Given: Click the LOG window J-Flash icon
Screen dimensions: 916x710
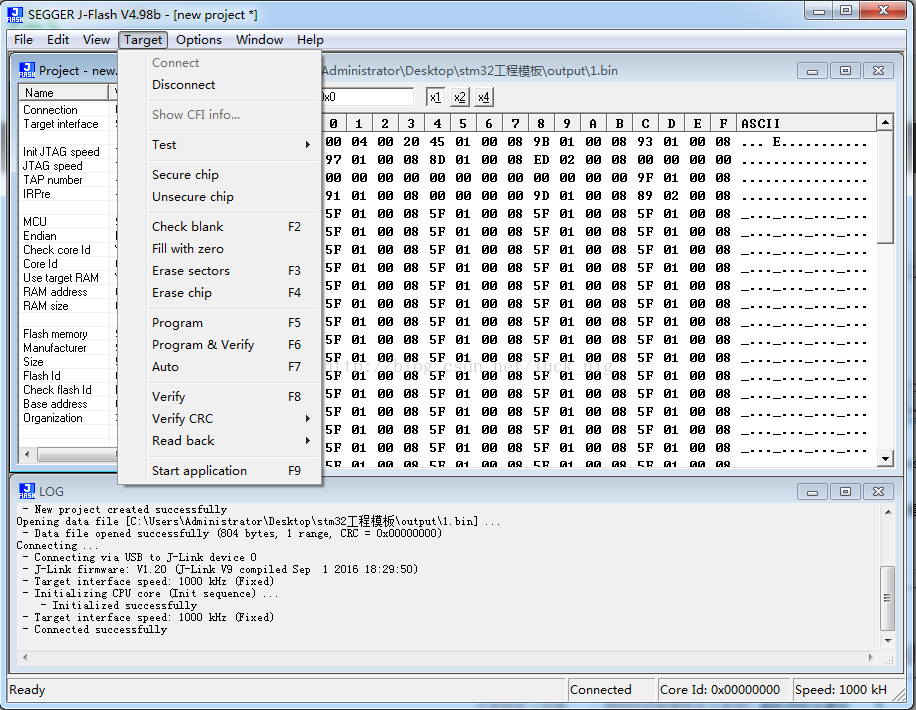Looking at the screenshot, I should click(27, 491).
